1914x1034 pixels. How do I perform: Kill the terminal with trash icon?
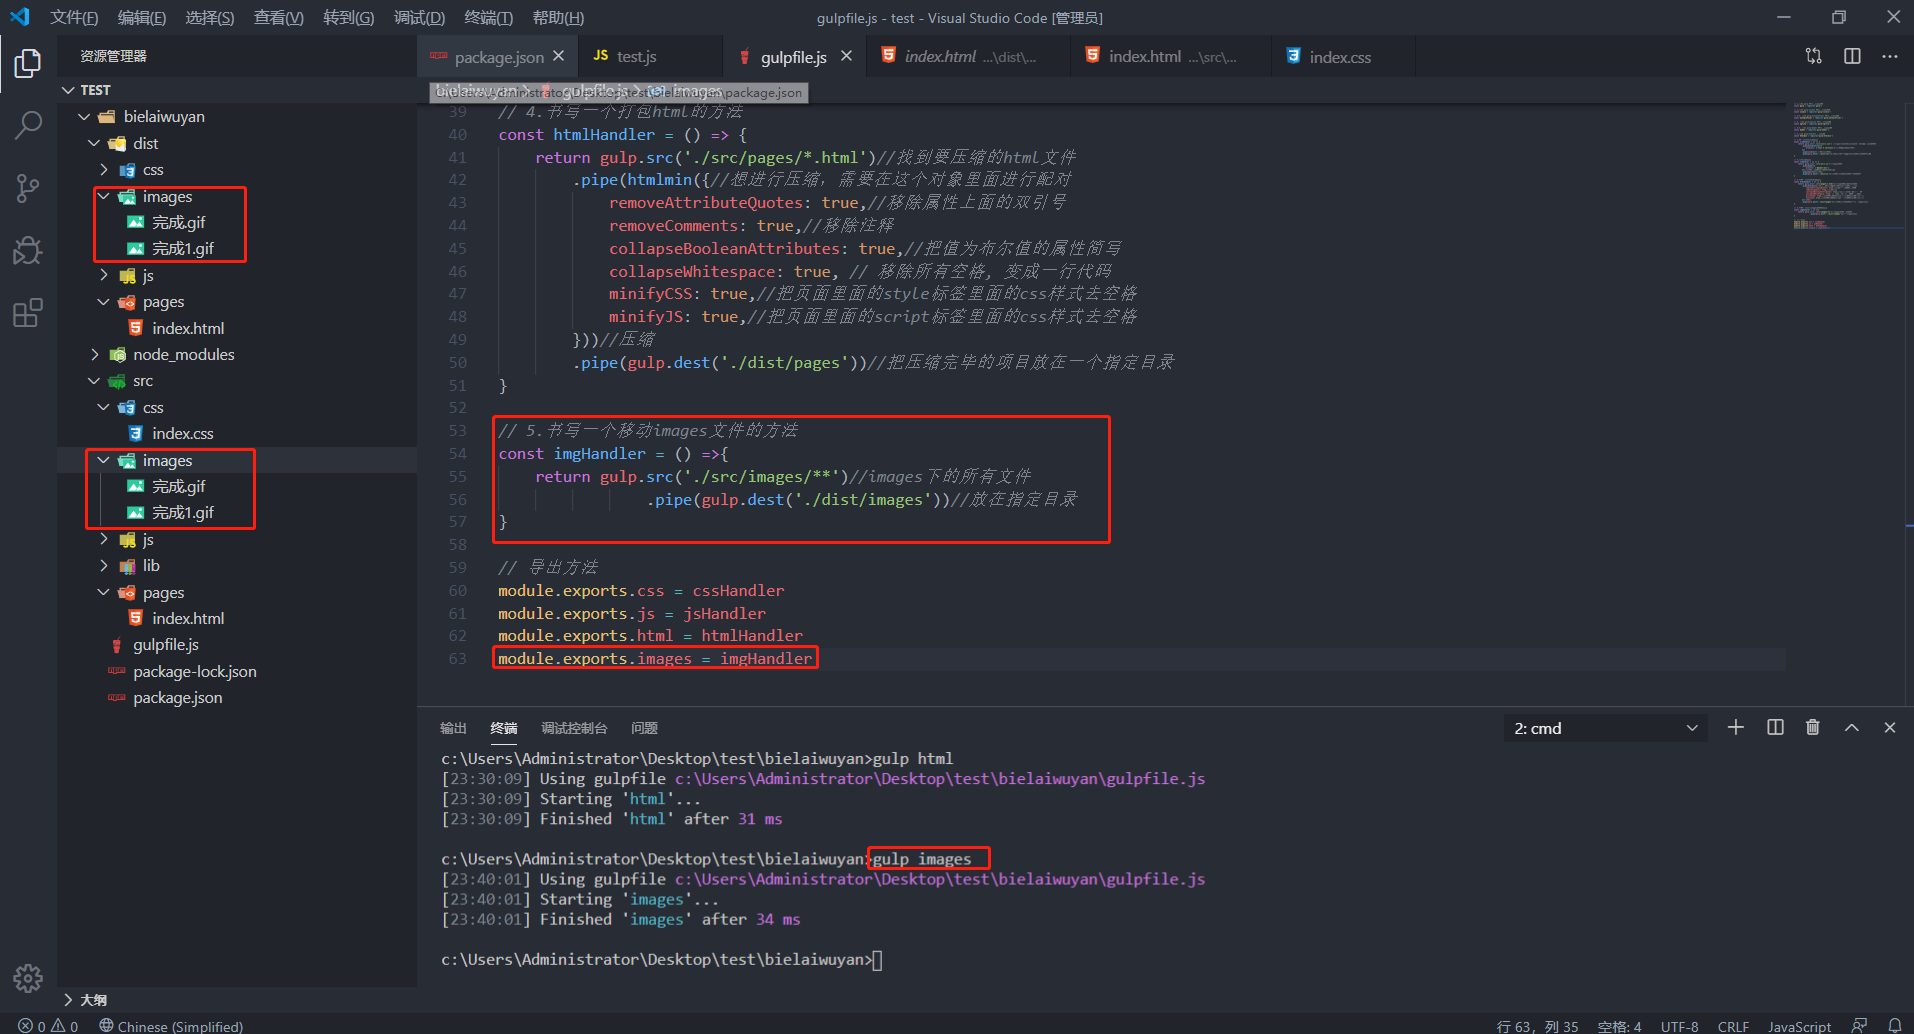pos(1813,728)
